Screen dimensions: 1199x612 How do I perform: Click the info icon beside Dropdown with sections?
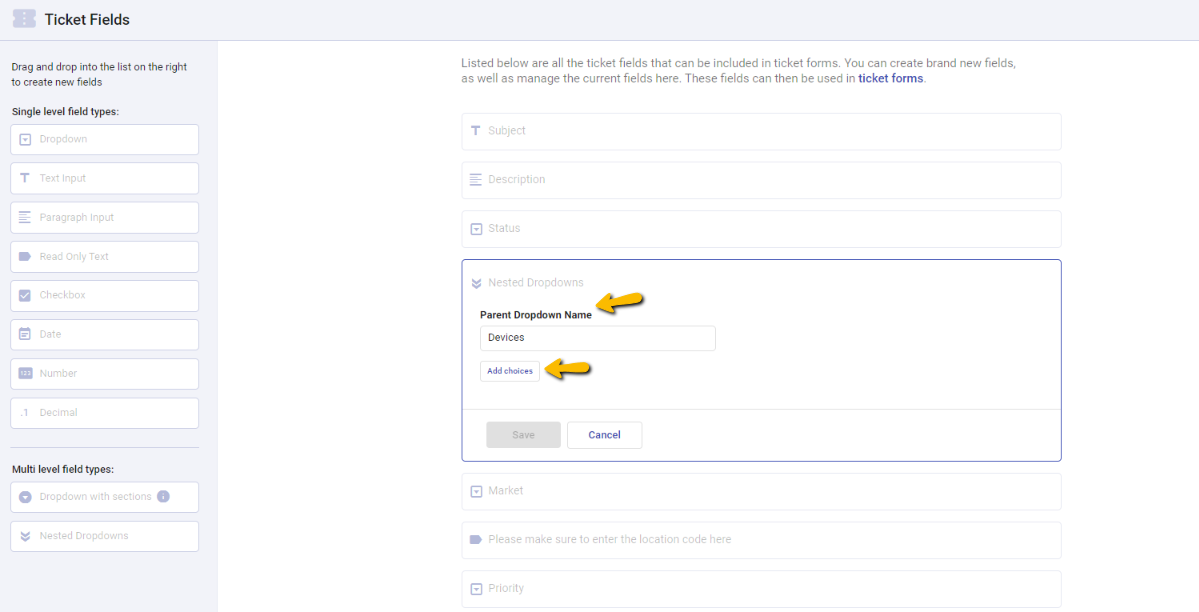click(x=163, y=496)
